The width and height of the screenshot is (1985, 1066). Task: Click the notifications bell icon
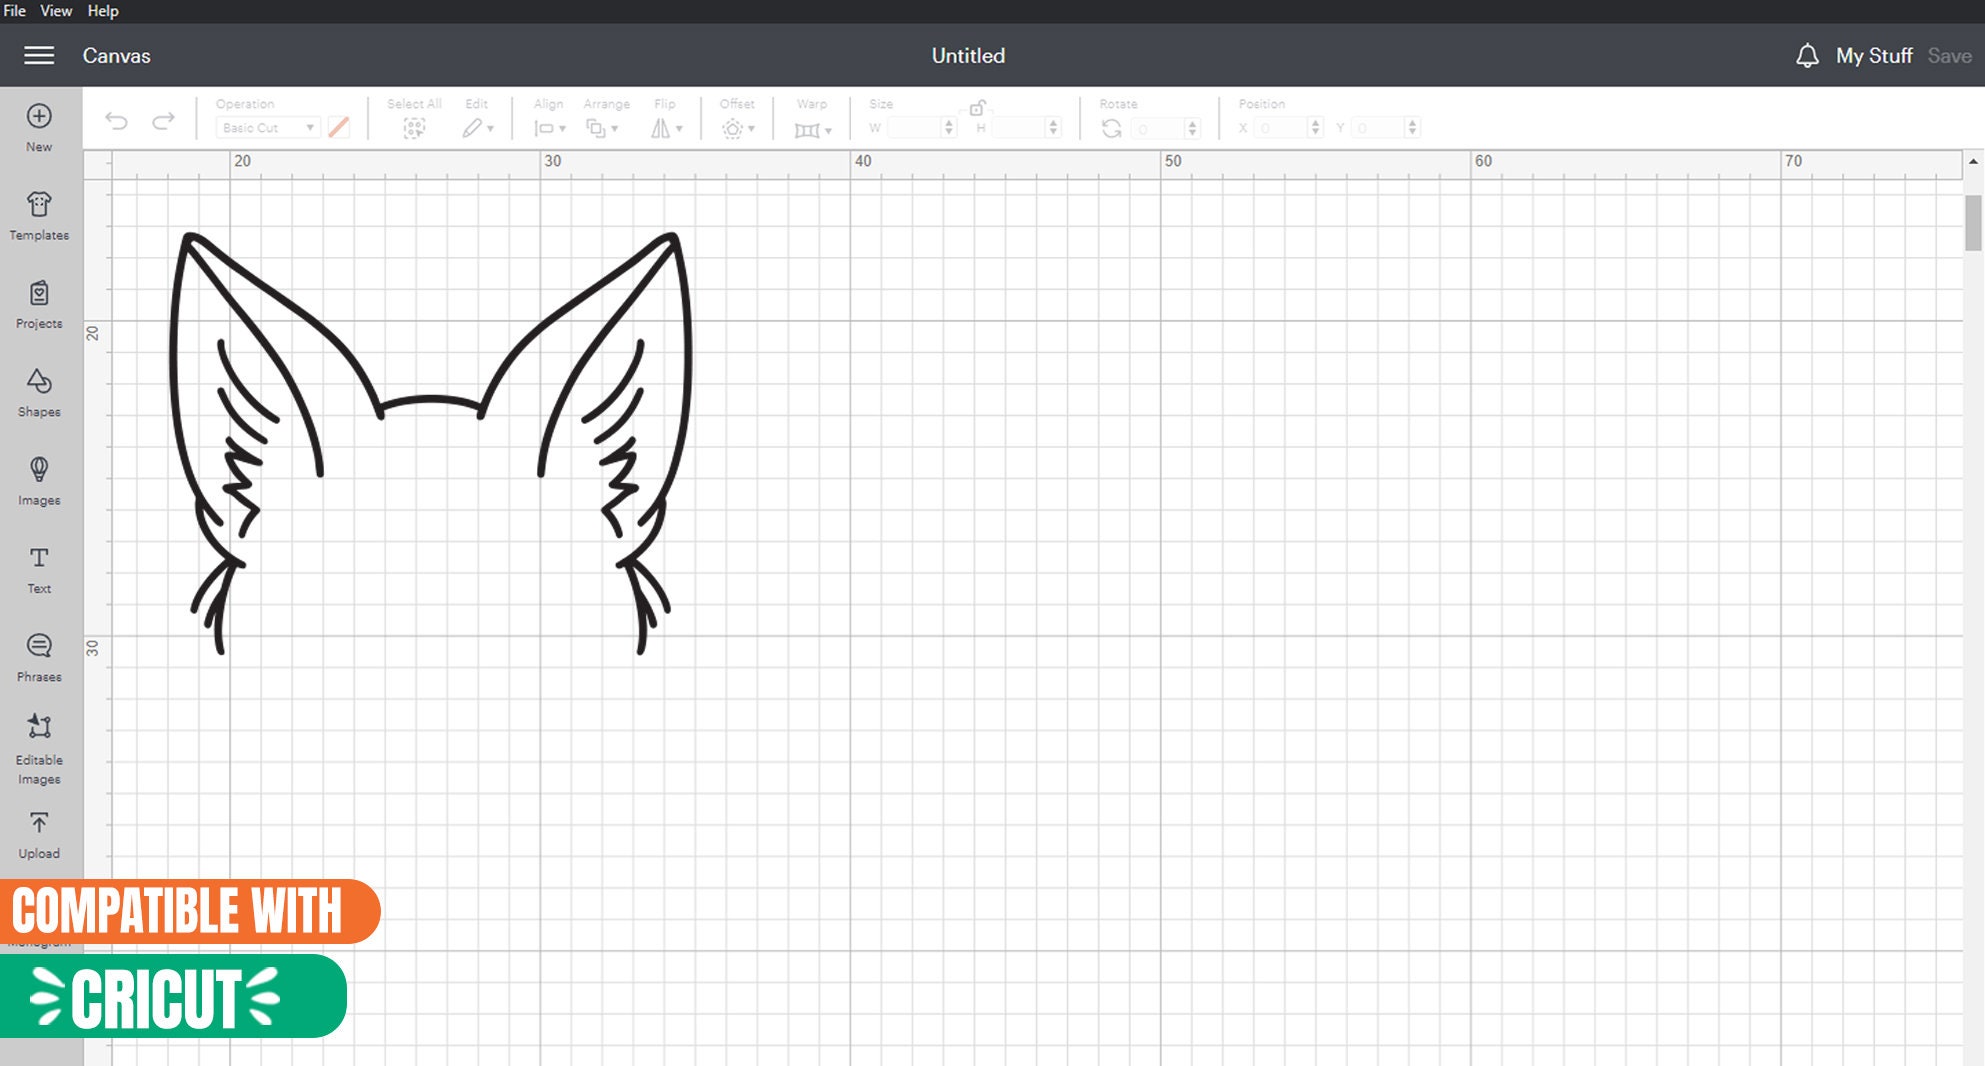coord(1807,55)
